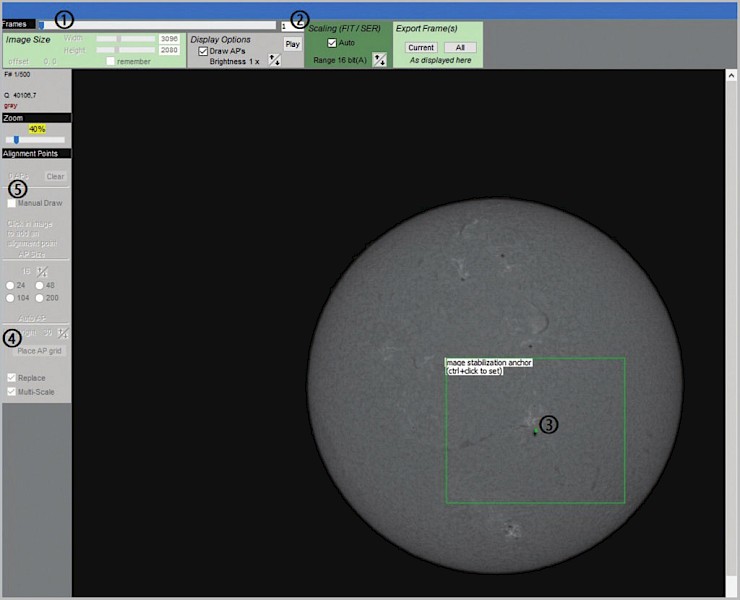This screenshot has width=740, height=600.
Task: Toggle the Draw APs checkbox
Action: (204, 51)
